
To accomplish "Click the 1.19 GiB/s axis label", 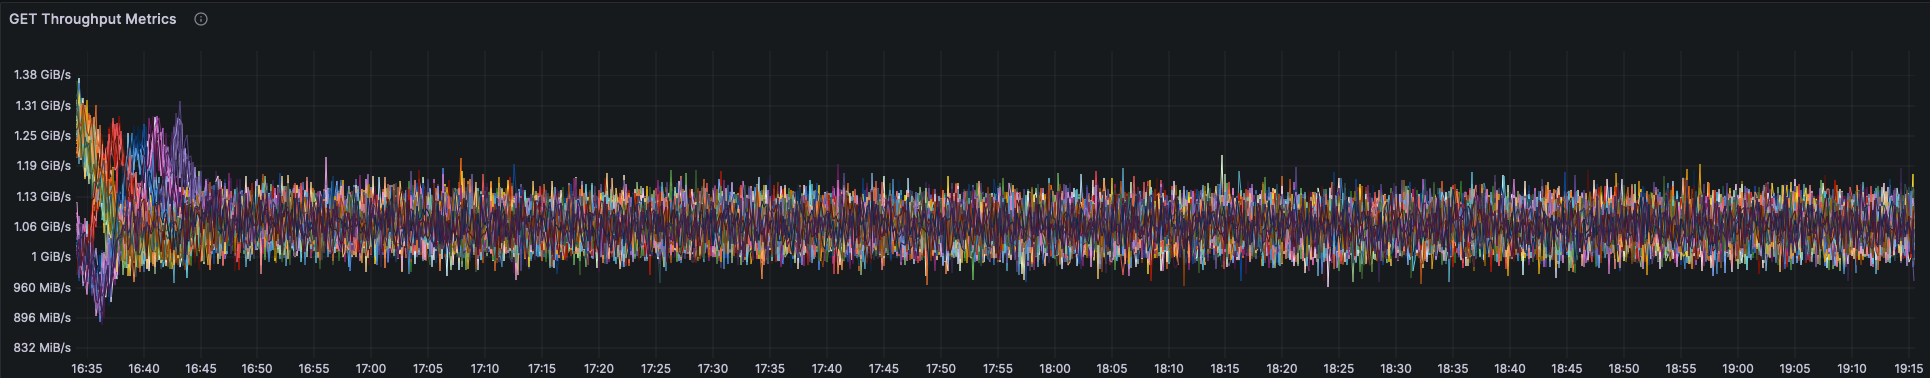I will [x=43, y=166].
